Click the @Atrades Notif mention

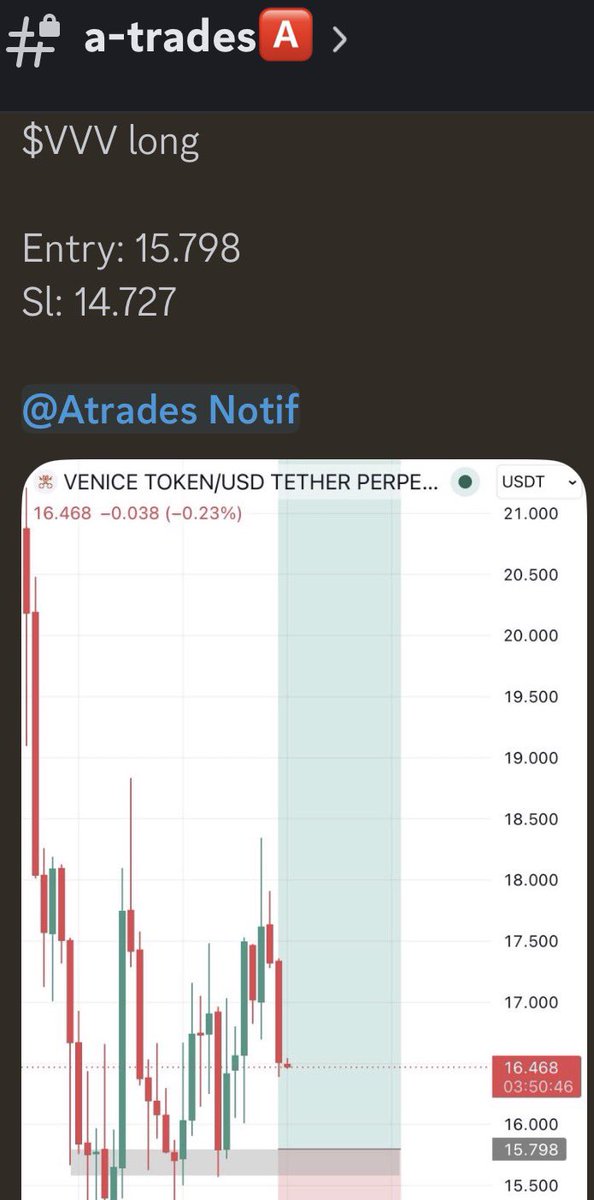click(x=160, y=410)
